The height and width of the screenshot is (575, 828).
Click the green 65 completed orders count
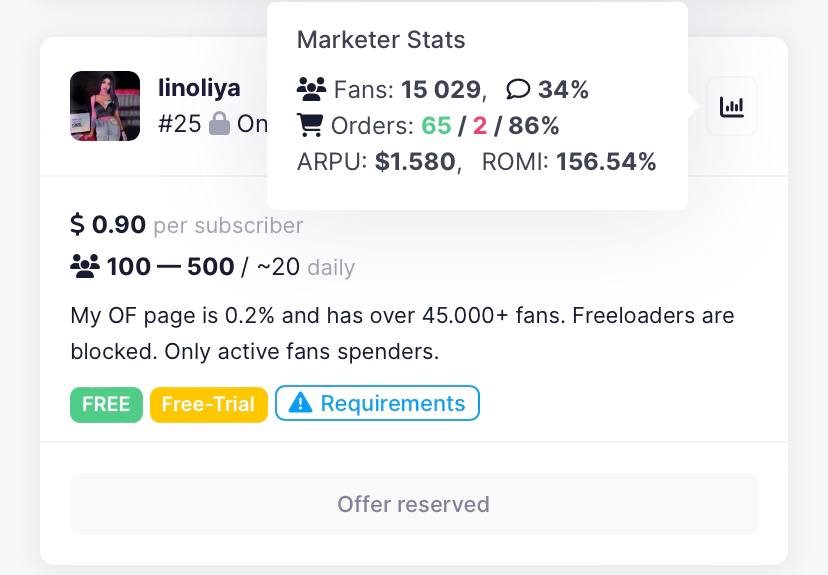coord(436,126)
